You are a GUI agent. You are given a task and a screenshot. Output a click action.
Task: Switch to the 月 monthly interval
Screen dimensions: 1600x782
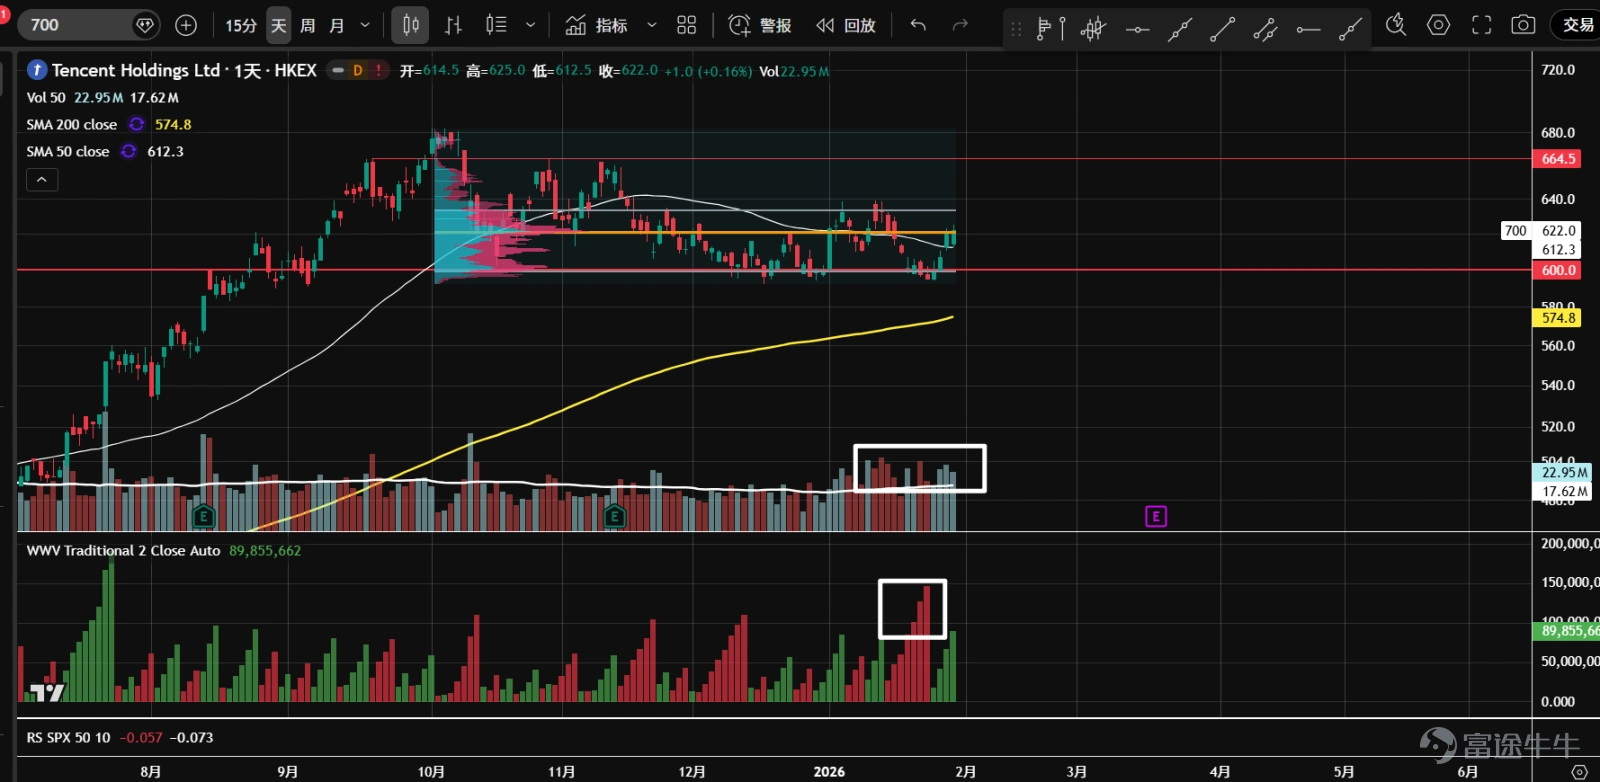click(x=337, y=25)
